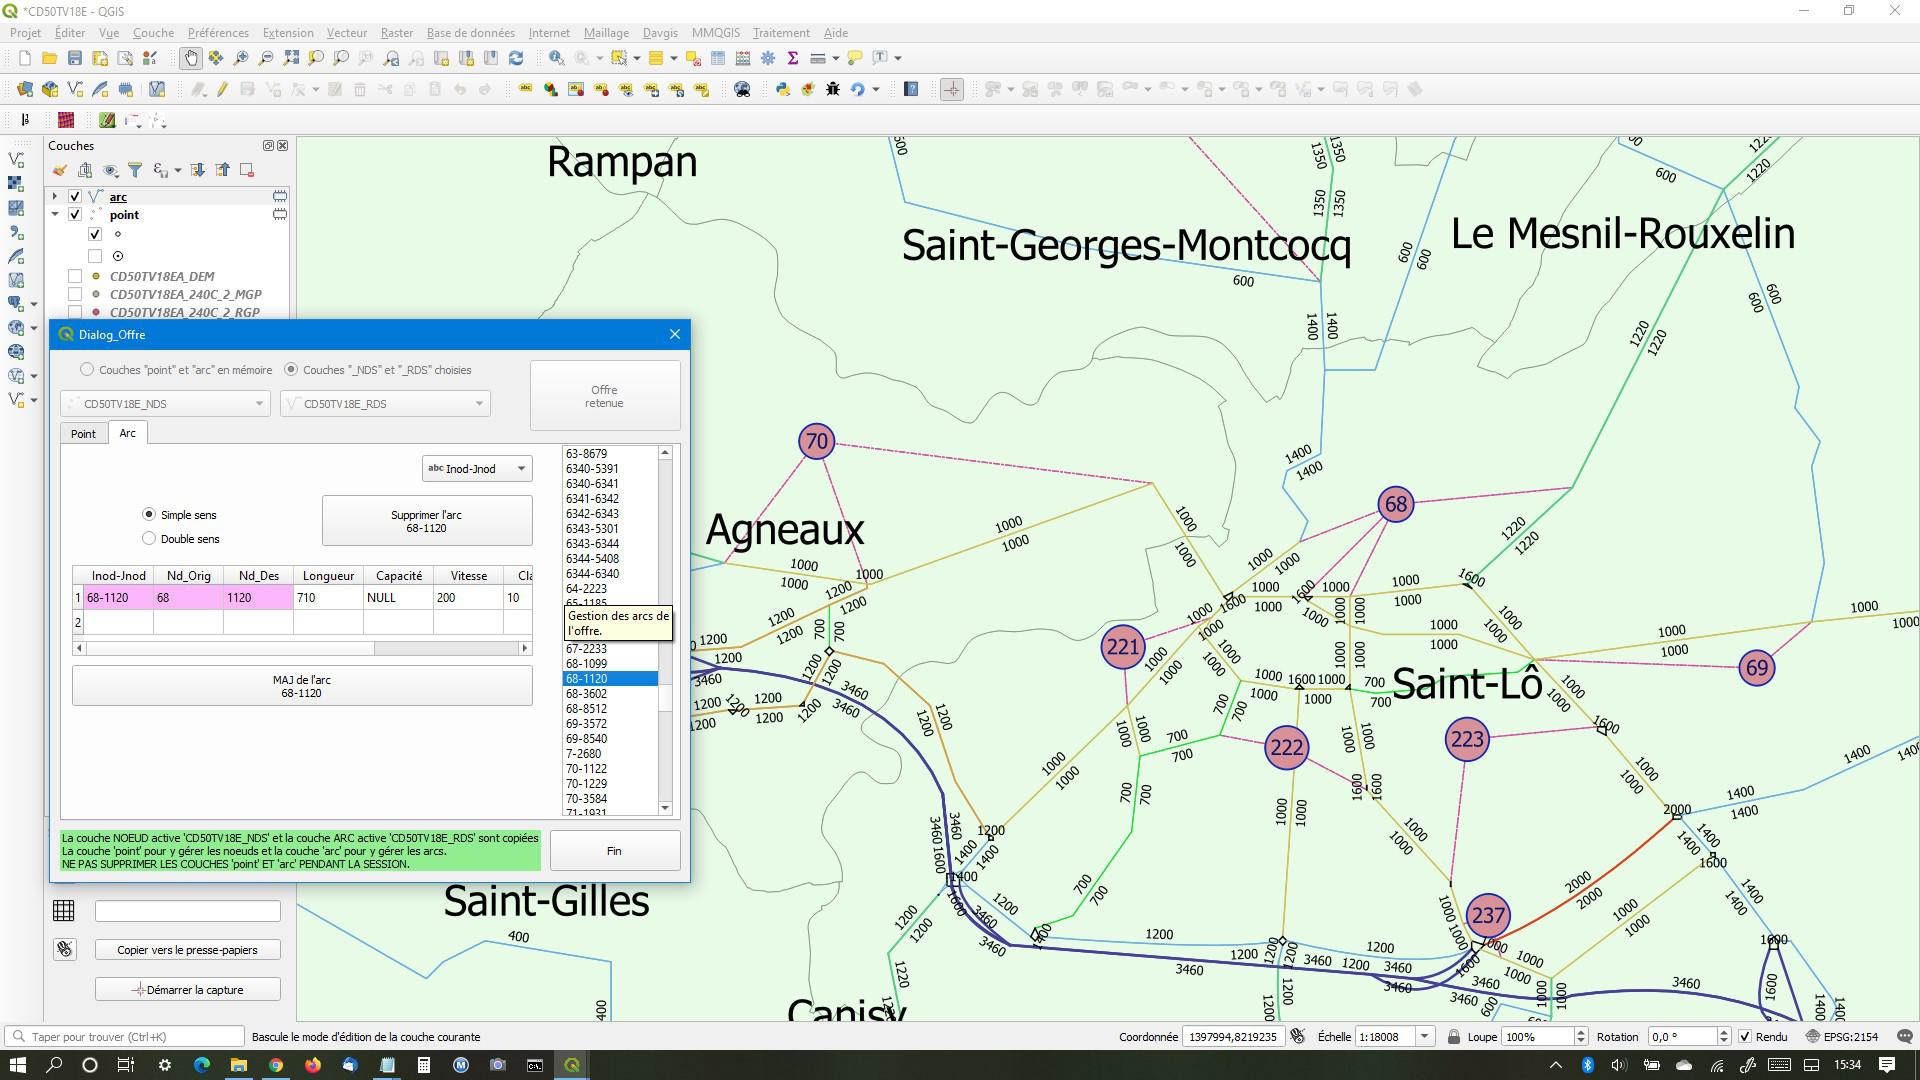Open the attribute table icon
This screenshot has height=1080, width=1920.
tap(718, 58)
